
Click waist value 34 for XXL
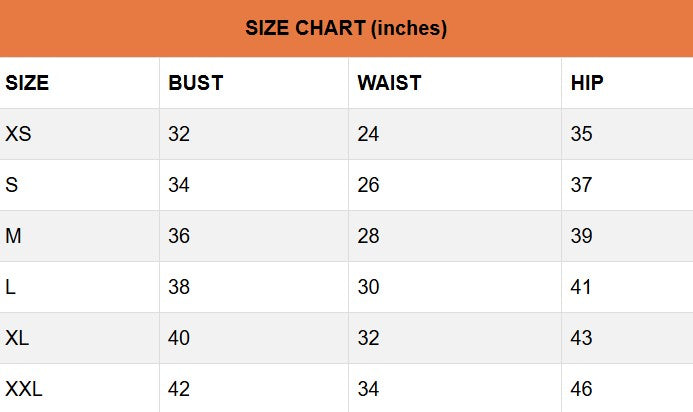tap(368, 389)
